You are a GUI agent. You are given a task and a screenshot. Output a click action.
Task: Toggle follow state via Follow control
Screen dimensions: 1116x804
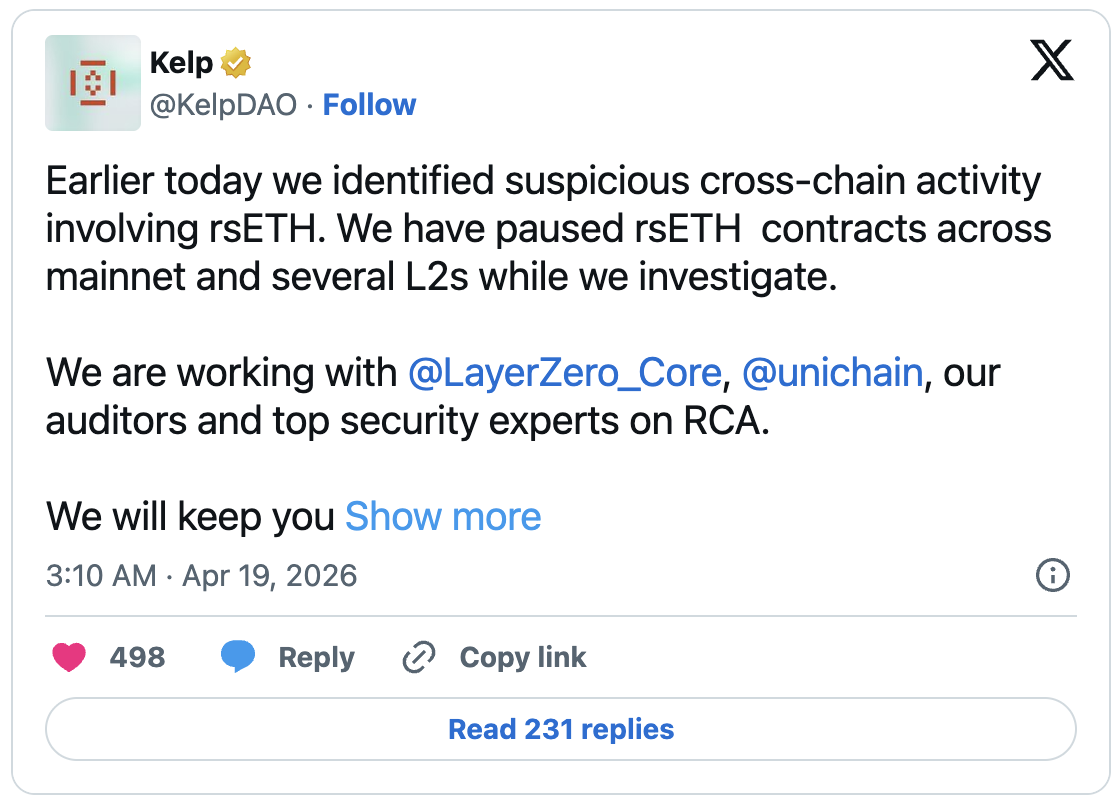(x=370, y=104)
